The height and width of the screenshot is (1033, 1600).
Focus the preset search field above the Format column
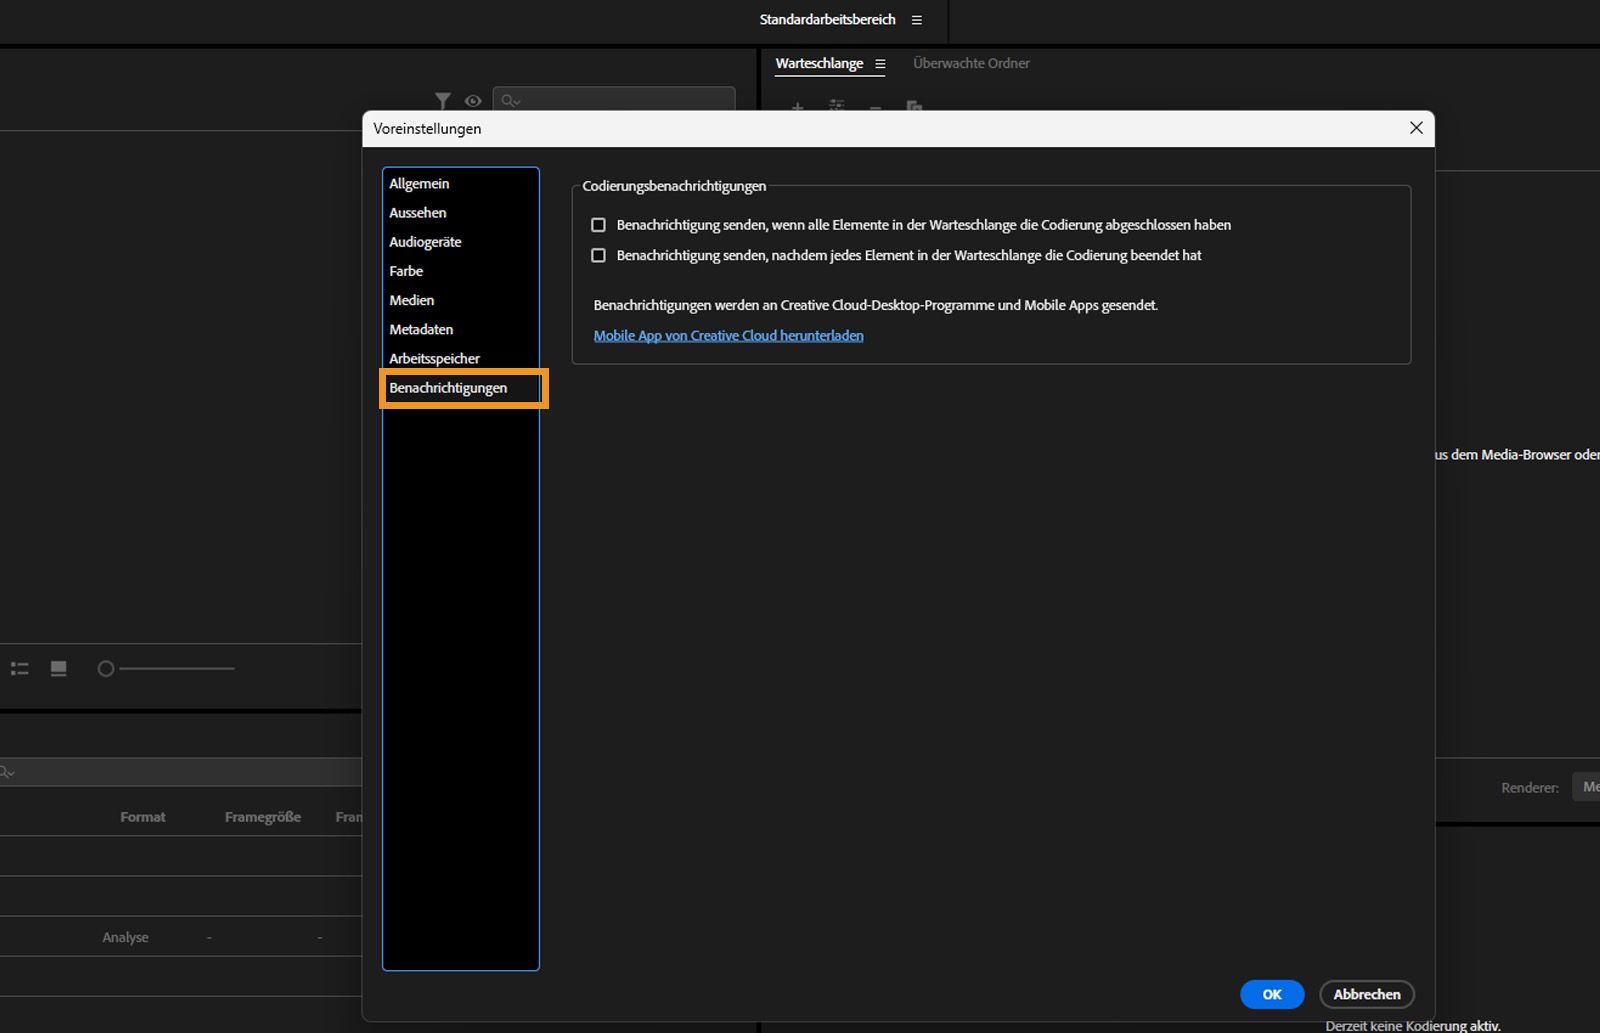coord(181,772)
